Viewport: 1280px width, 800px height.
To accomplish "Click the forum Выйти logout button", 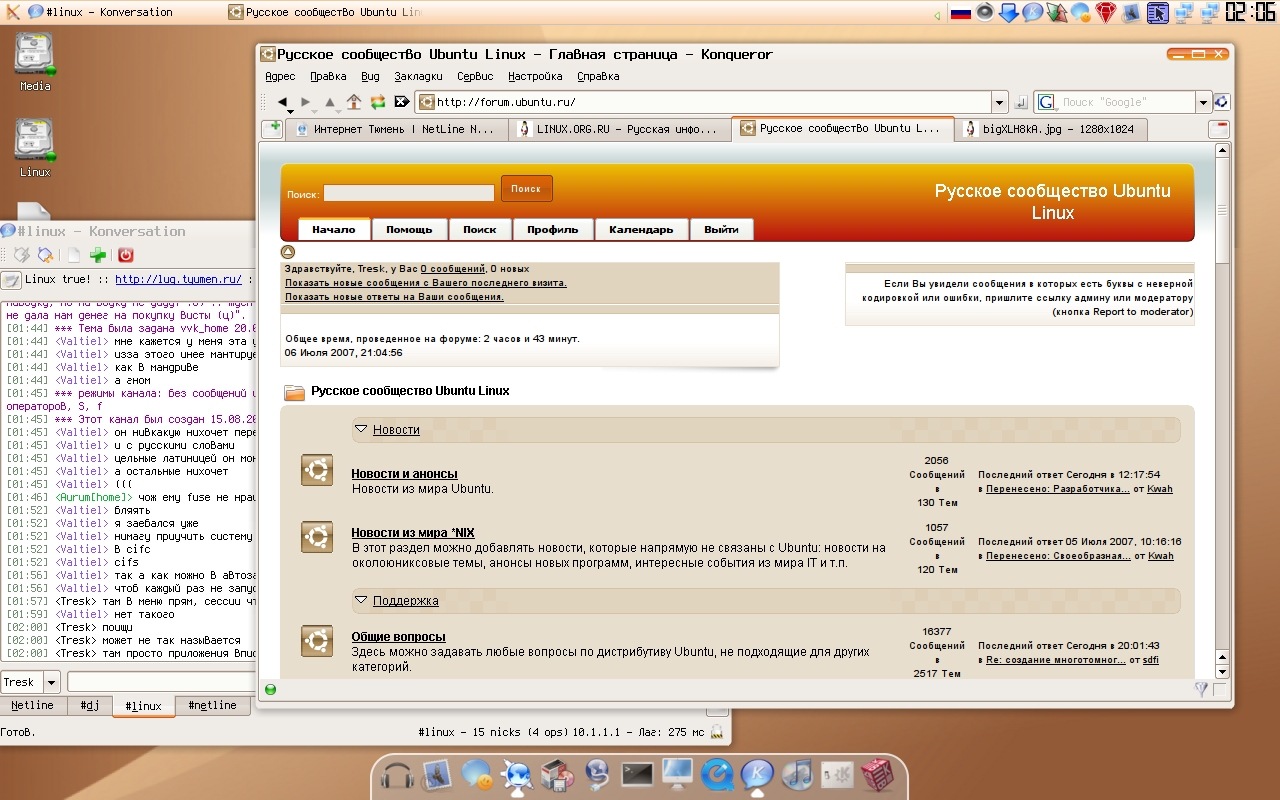I will pyautogui.click(x=721, y=229).
